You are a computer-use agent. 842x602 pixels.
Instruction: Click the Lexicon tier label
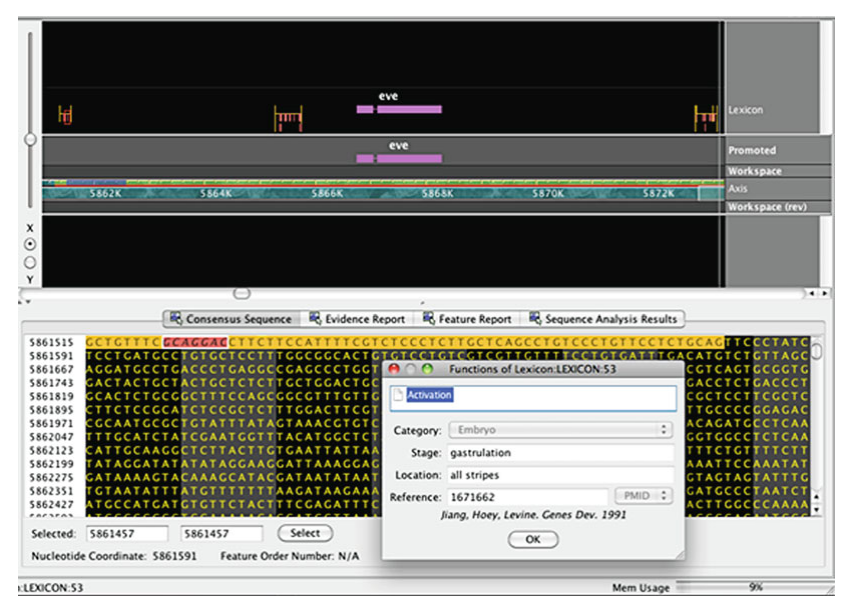point(745,110)
